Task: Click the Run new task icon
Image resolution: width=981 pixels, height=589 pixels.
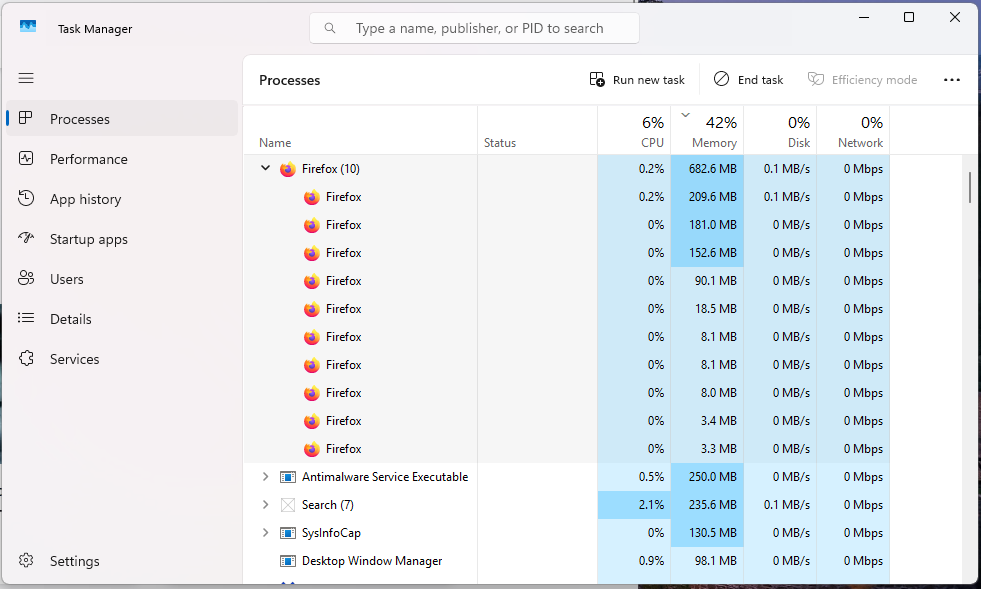Action: coord(597,79)
